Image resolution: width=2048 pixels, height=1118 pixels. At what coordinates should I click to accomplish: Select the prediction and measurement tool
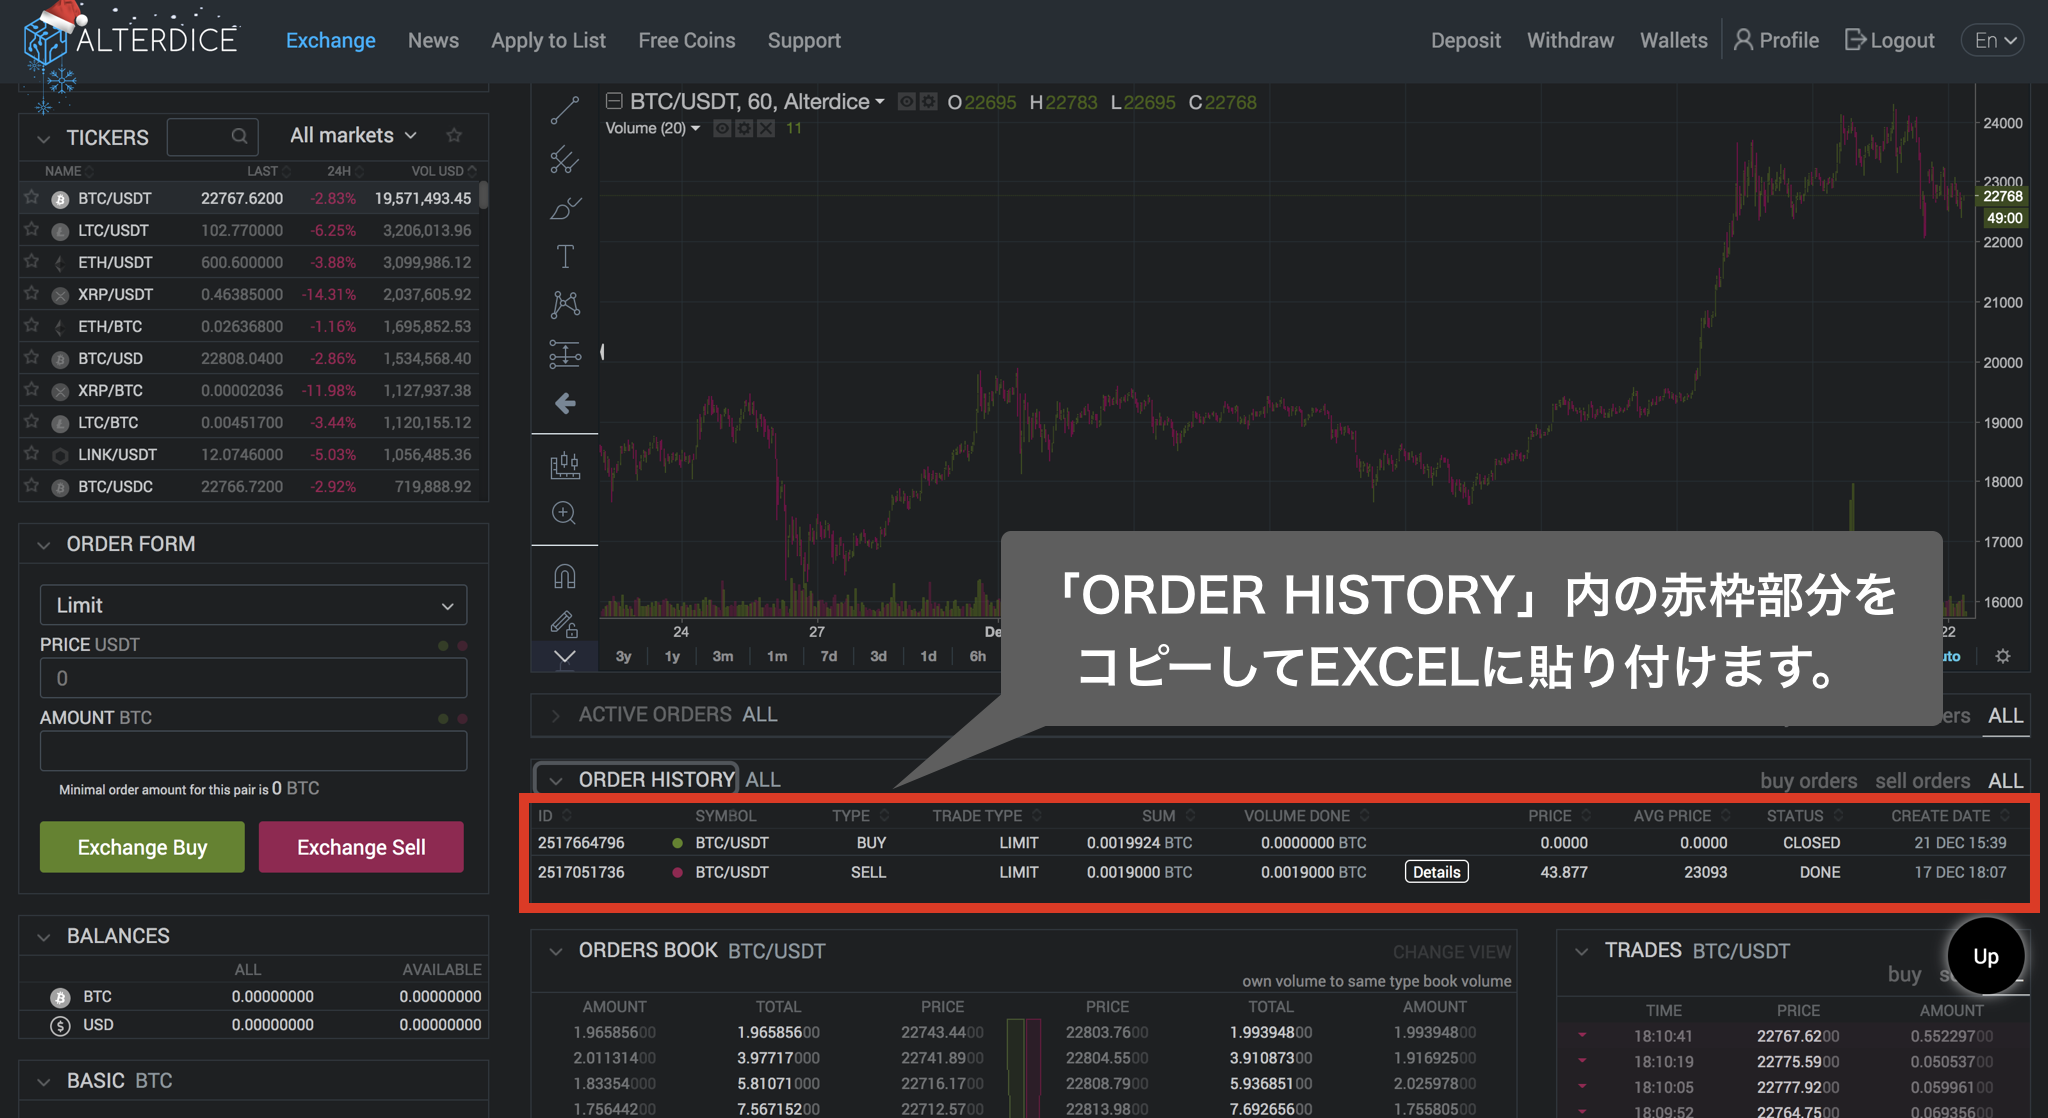565,354
